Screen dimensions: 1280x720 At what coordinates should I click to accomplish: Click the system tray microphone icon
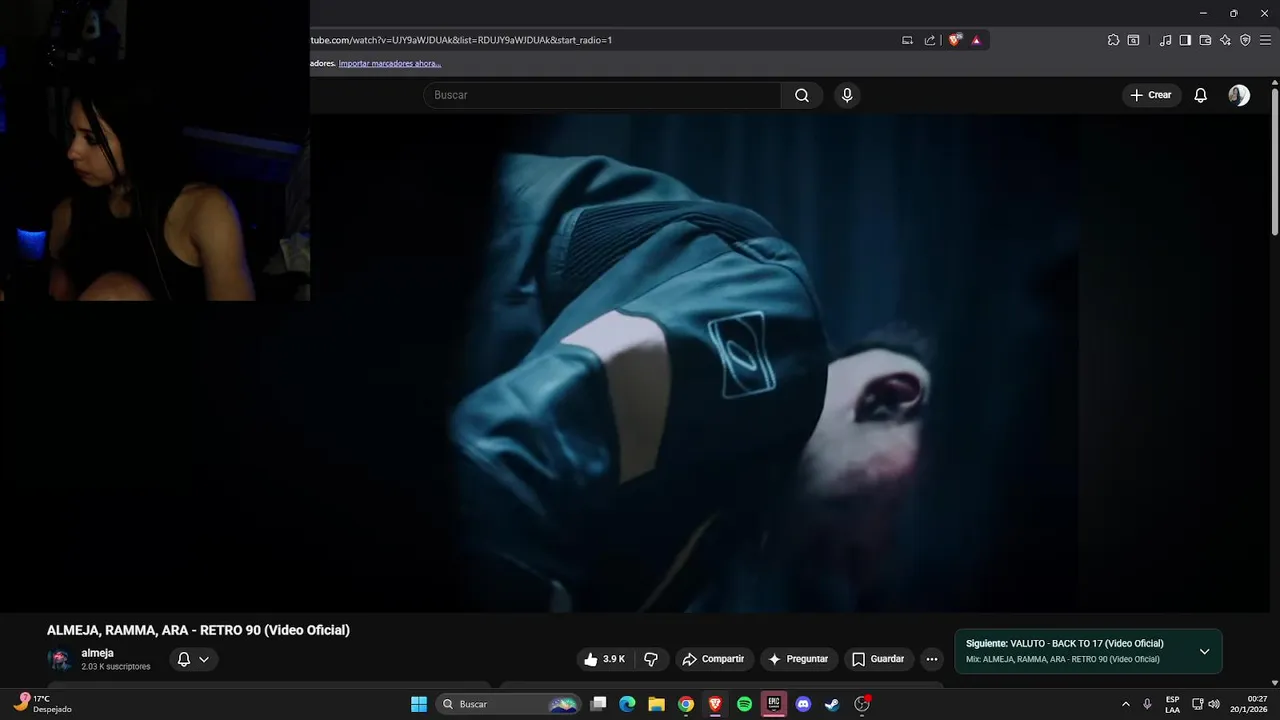pos(1147,704)
